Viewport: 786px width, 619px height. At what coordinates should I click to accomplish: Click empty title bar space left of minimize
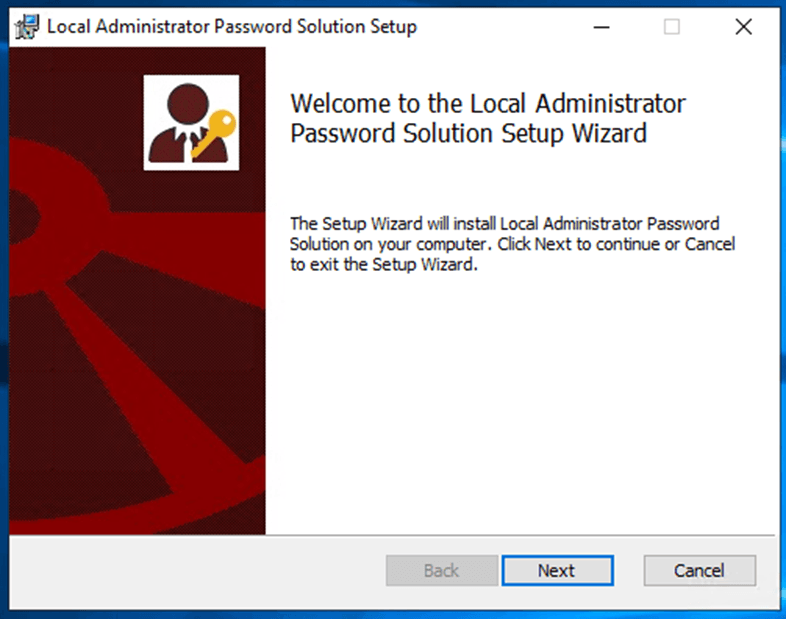[500, 27]
